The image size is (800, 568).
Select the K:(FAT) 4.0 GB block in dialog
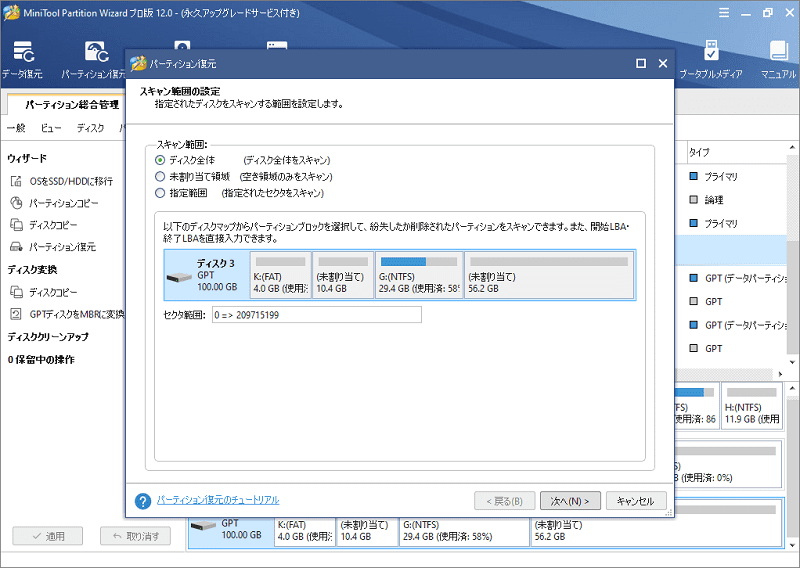(281, 275)
